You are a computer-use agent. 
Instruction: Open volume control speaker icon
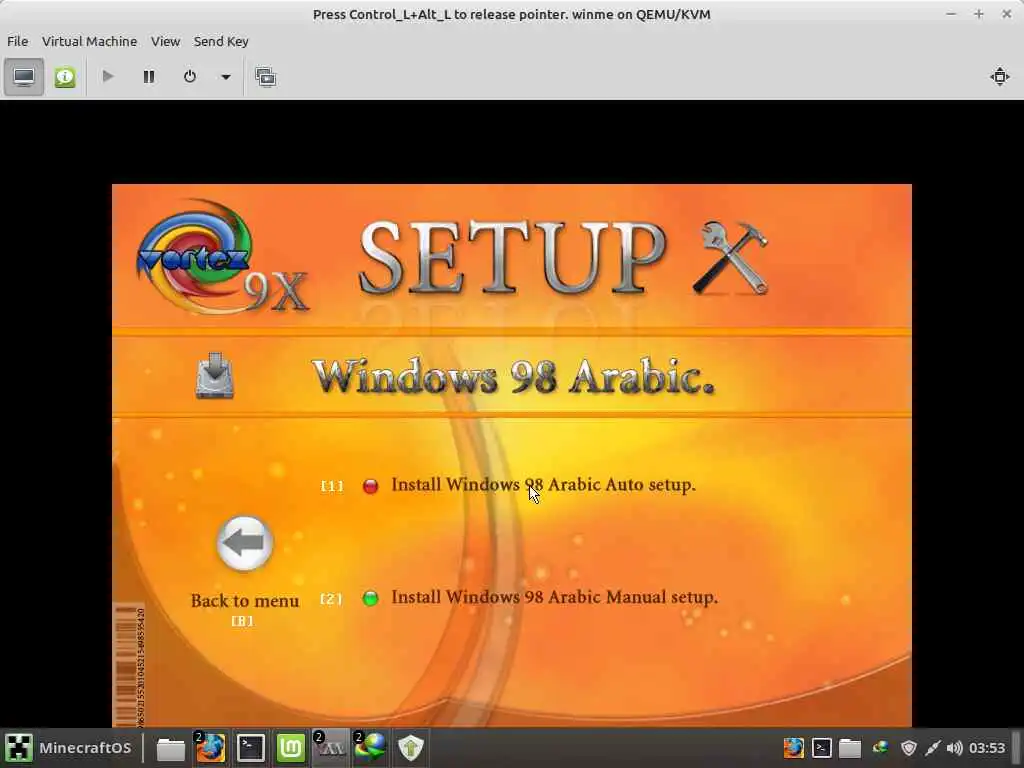954,748
